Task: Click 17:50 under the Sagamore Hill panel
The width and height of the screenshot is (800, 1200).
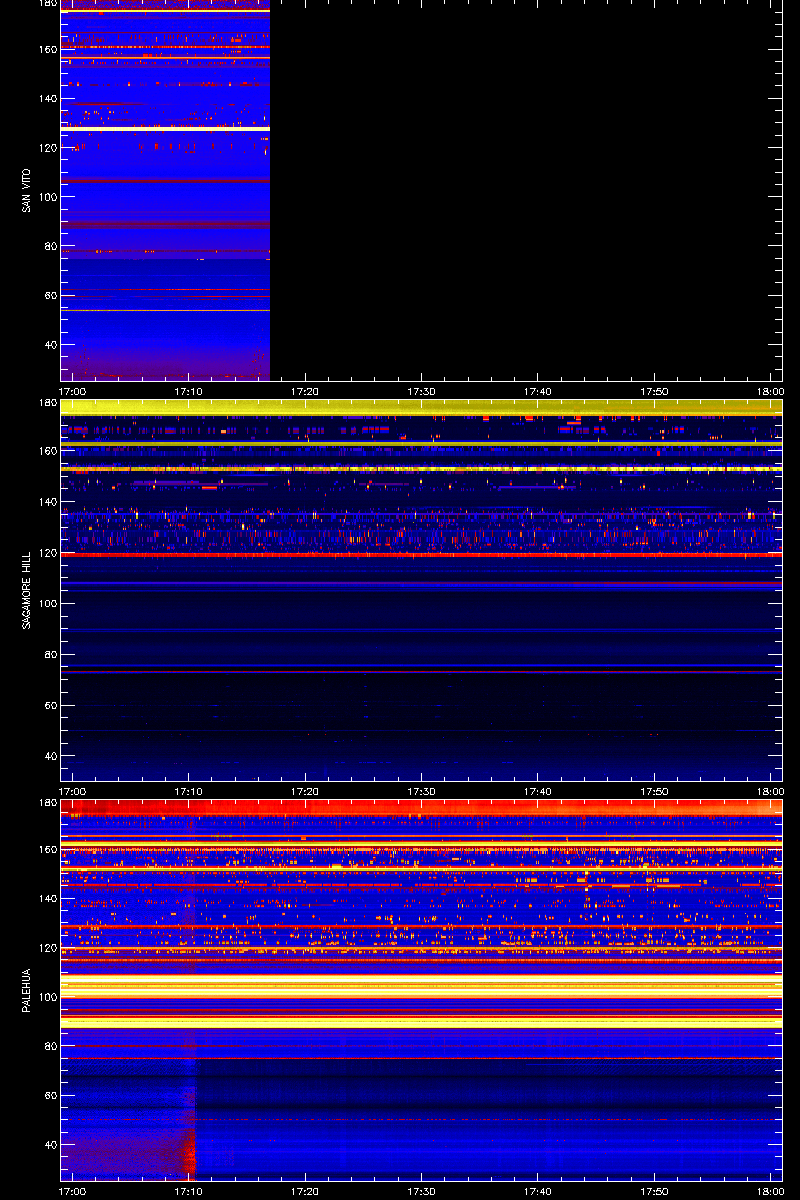Action: click(x=655, y=792)
